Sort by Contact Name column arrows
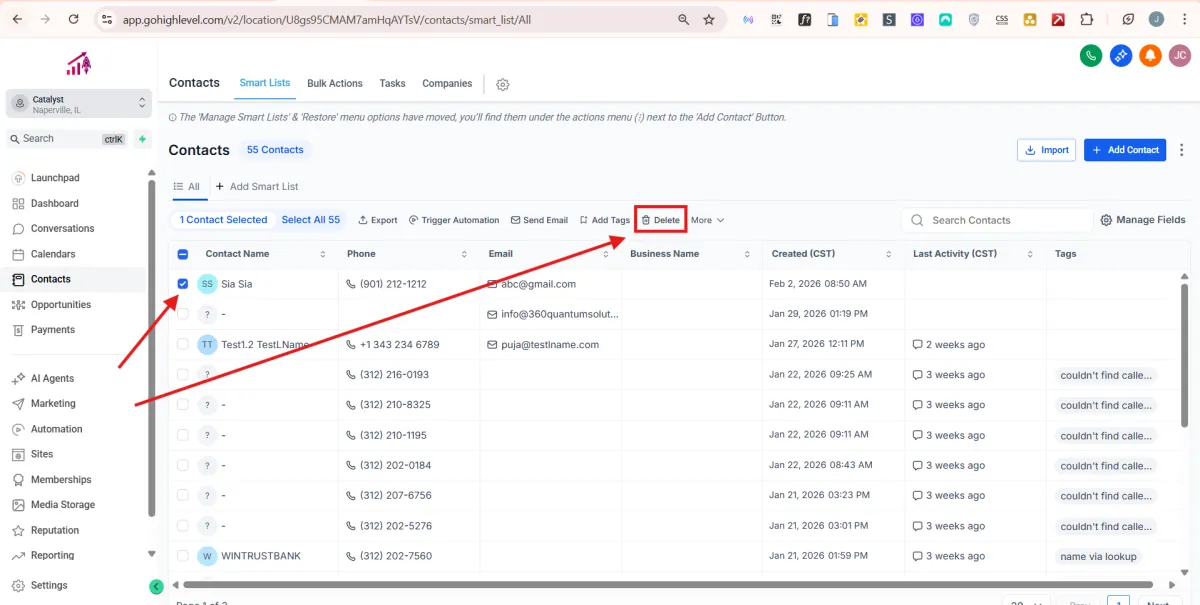The image size is (1200, 605). point(323,254)
